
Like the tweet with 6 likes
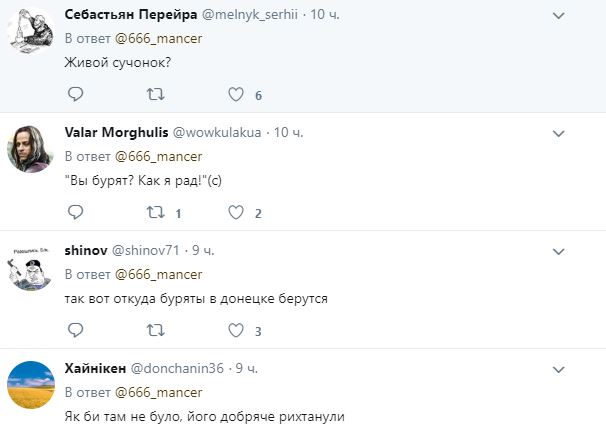[236, 94]
